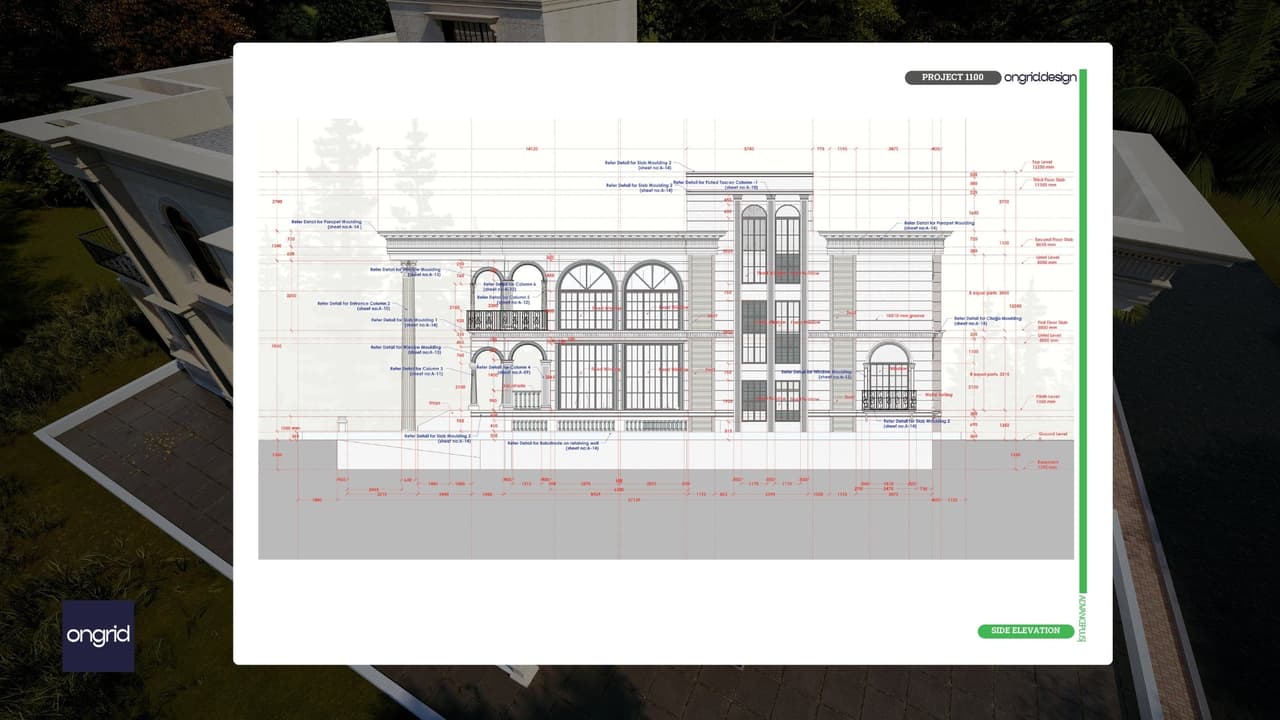This screenshot has width=1280, height=720.
Task: Click the 'Refer Detail for Chajja Moulding' note
Action: pos(988,322)
